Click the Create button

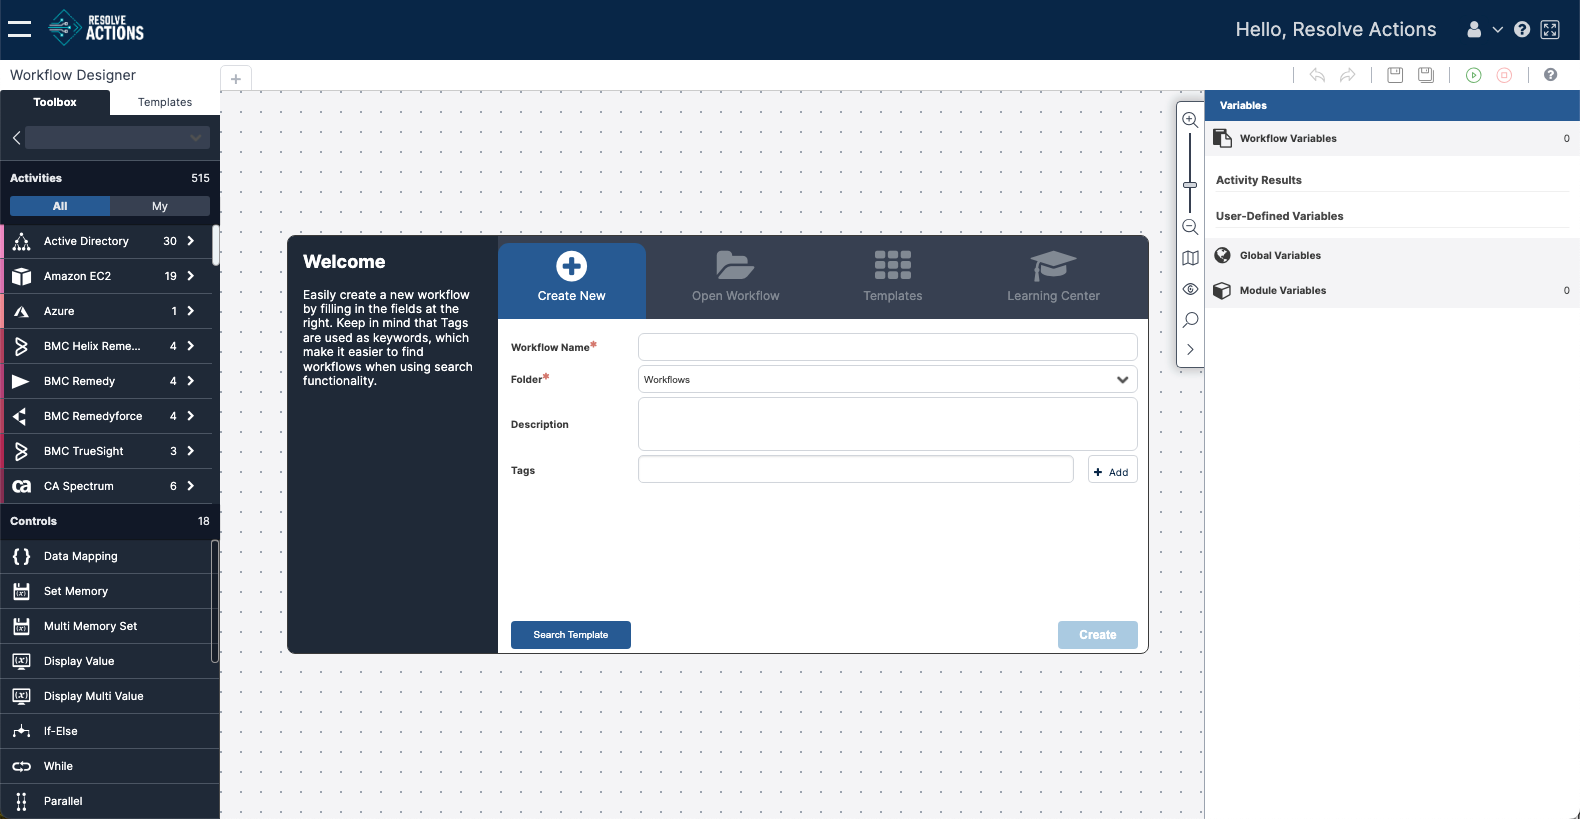pyautogui.click(x=1098, y=635)
